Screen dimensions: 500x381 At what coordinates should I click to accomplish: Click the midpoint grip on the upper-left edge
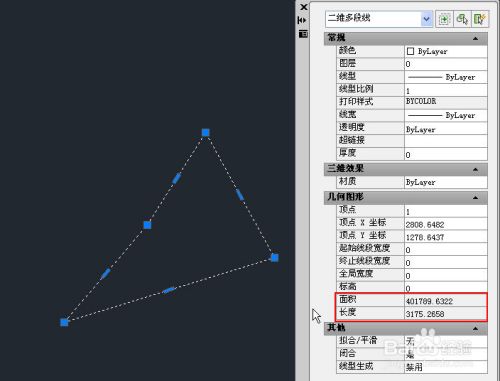(177, 178)
